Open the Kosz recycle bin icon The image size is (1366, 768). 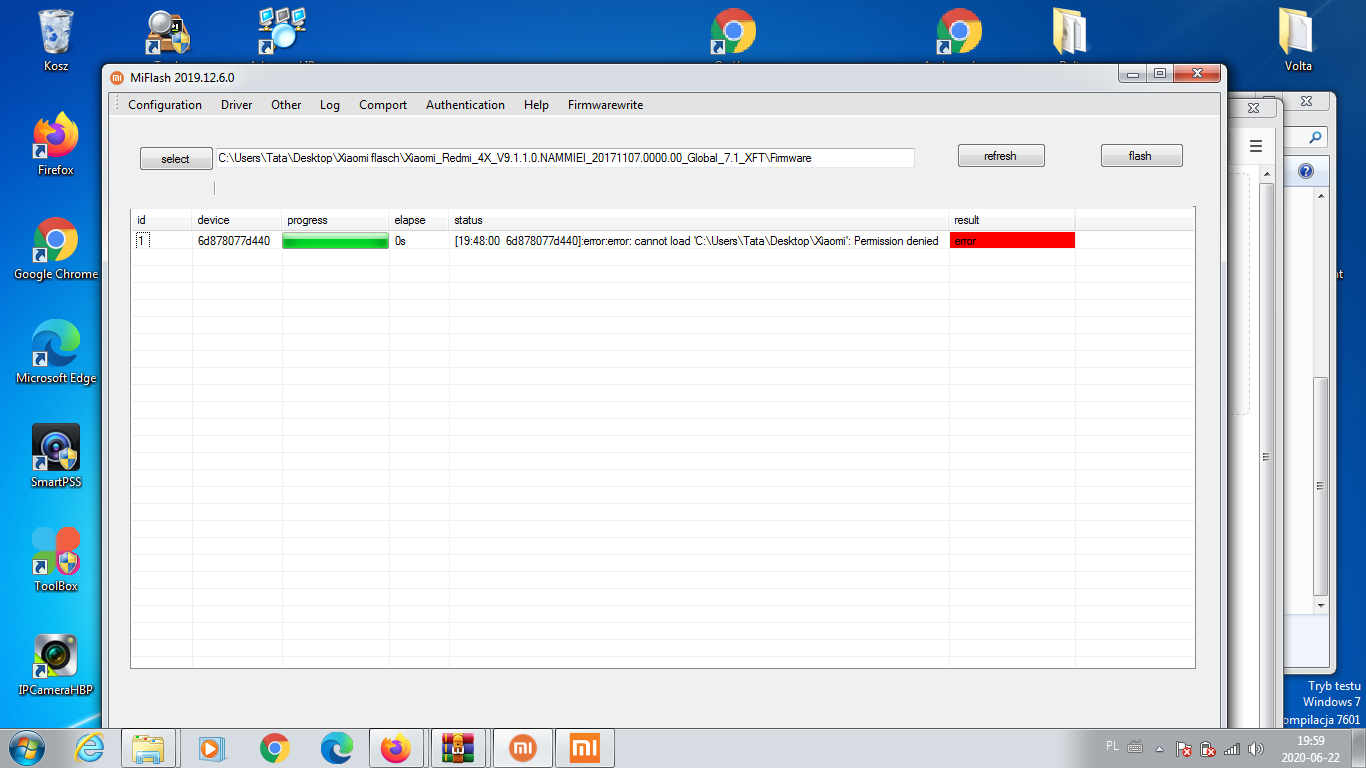click(x=56, y=42)
